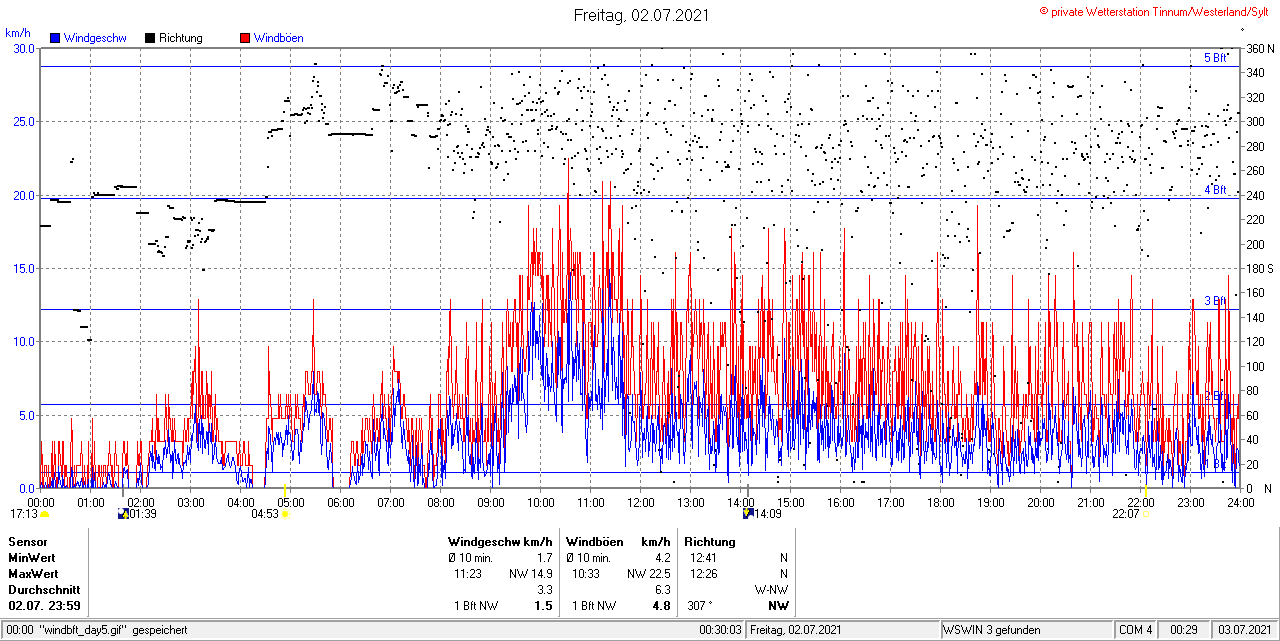Viewport: 1280px width, 641px height.
Task: Click the Sensor header in the table
Action: pos(27,541)
